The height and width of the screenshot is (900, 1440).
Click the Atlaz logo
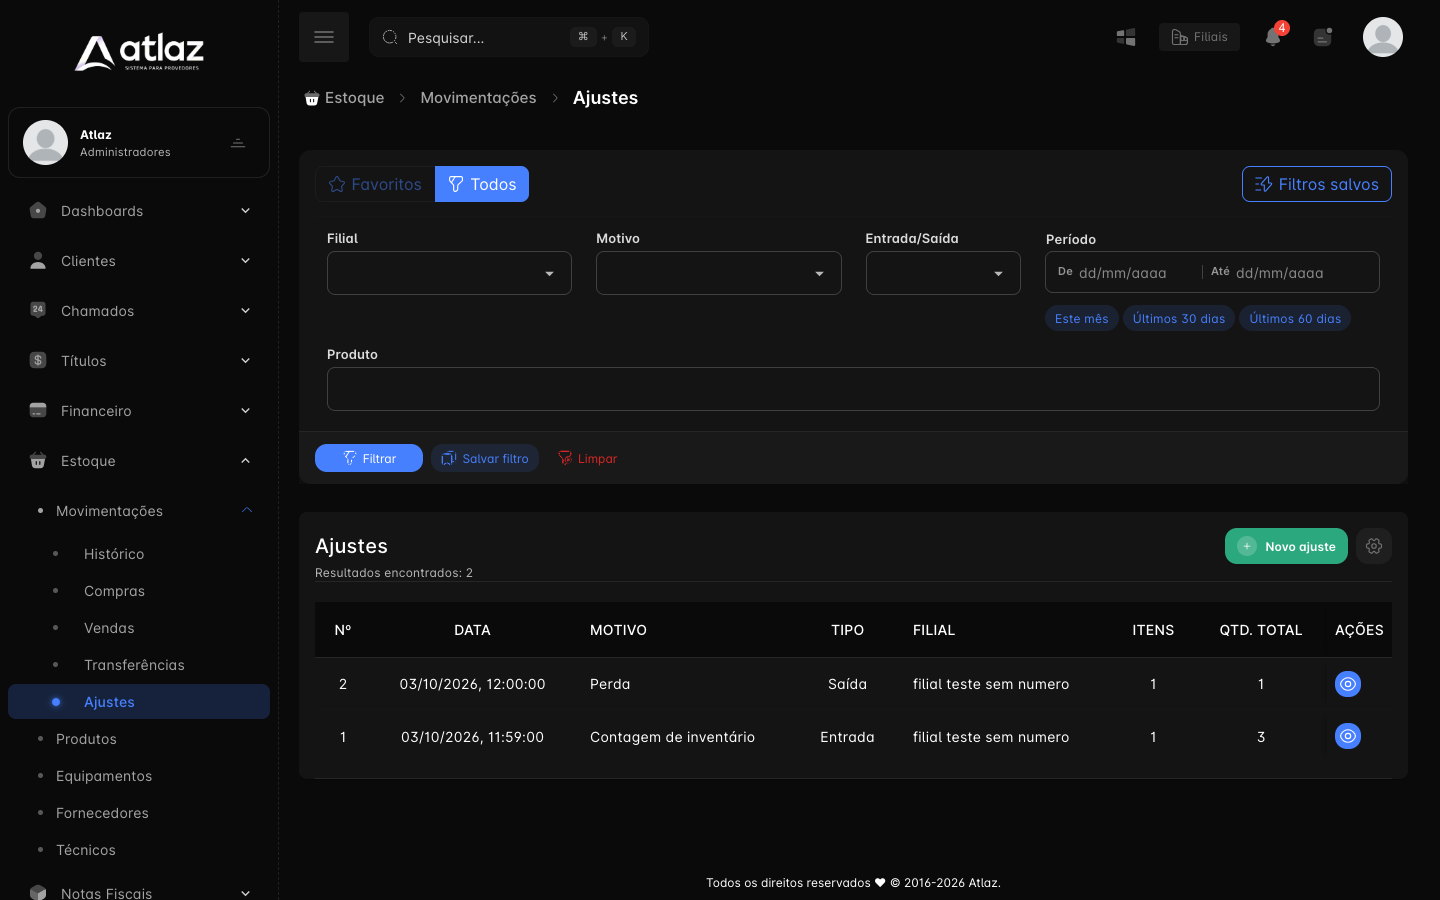[x=139, y=53]
